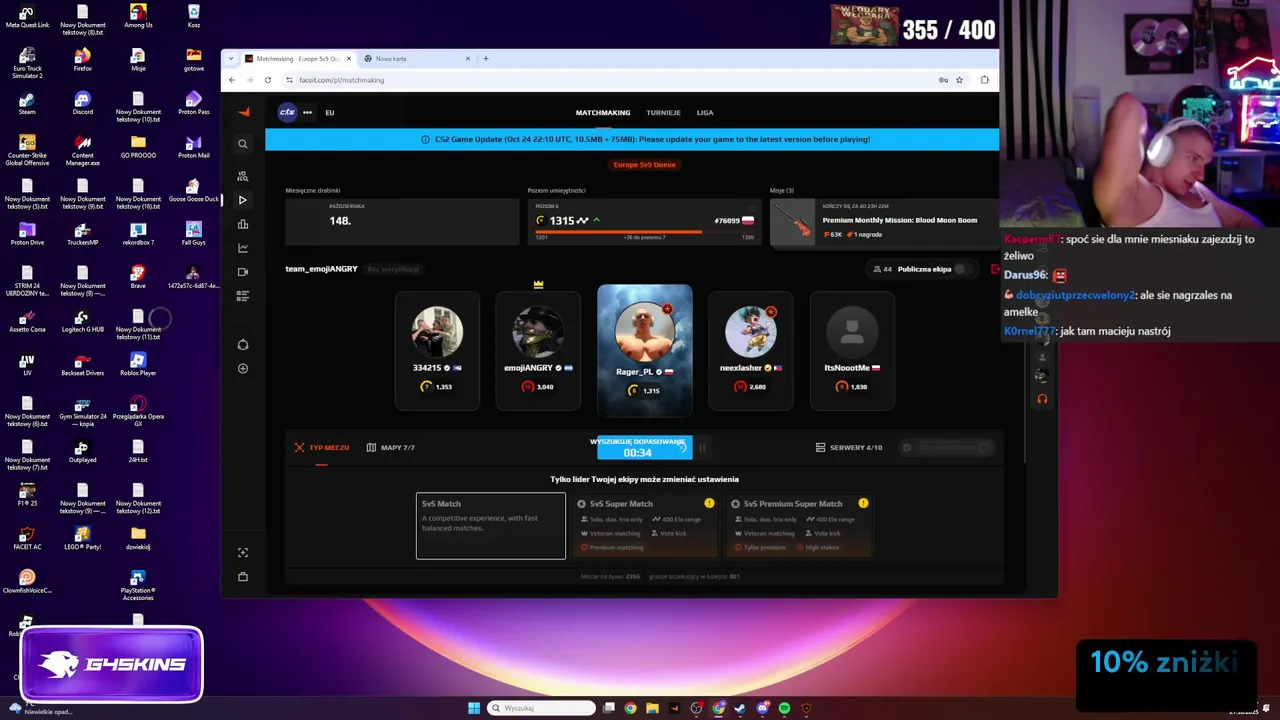
Task: Open the Brave browser desktop shortcut
Action: point(138,277)
